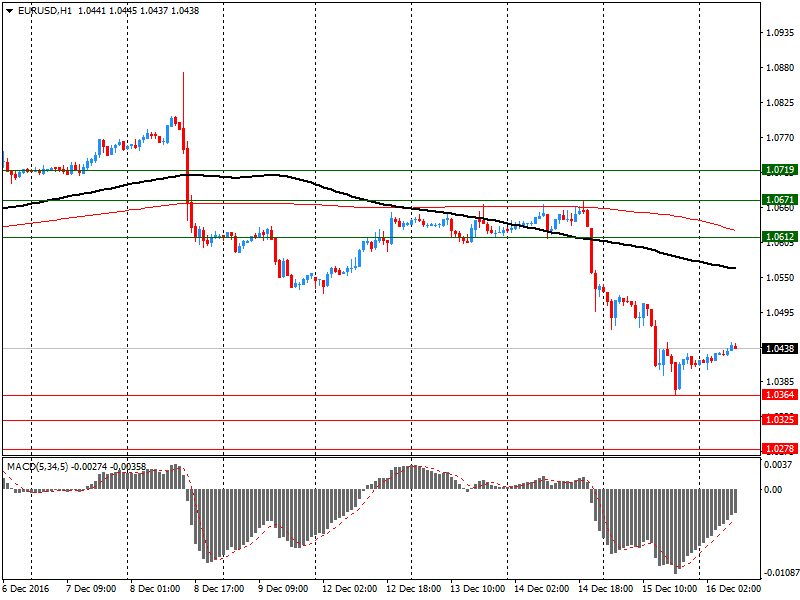Image resolution: width=800 pixels, height=600 pixels.
Task: Open the chart dropdown arrow beside EURUSD,H1
Action: (x=10, y=11)
